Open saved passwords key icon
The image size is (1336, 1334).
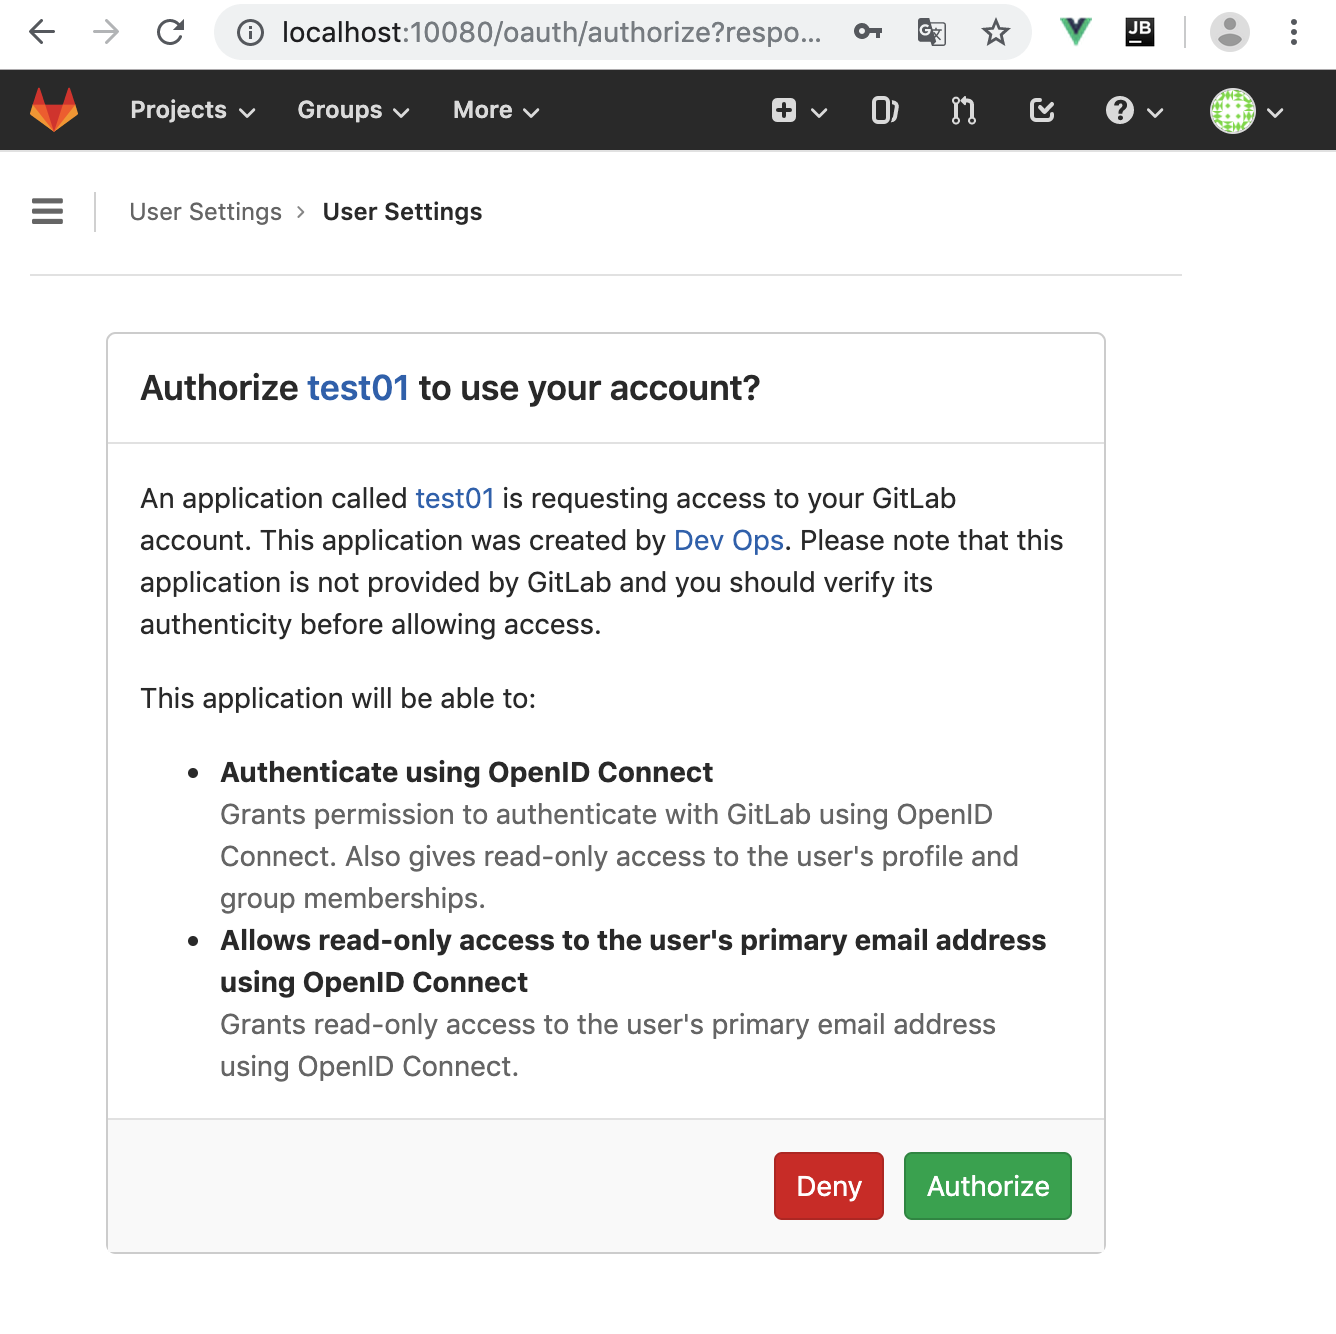[868, 33]
